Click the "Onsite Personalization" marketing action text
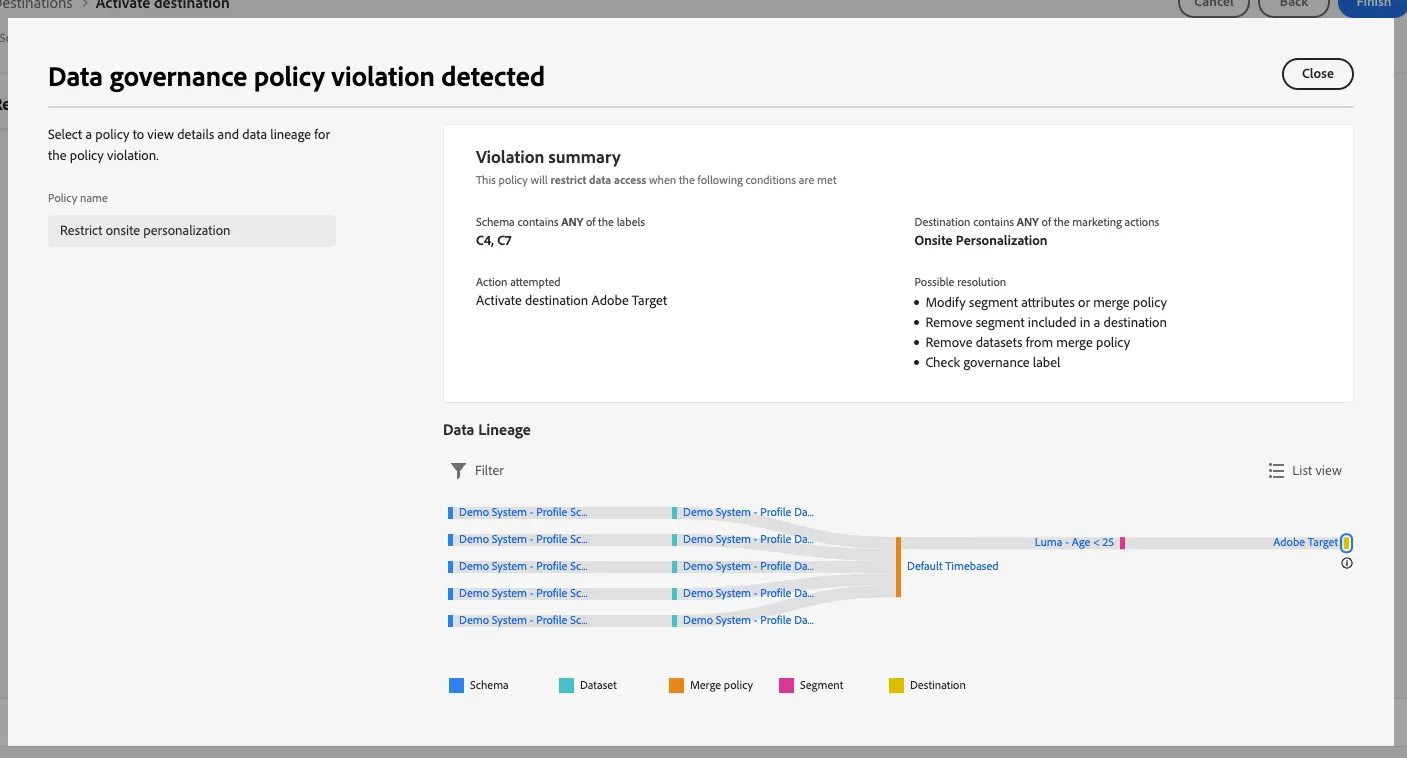The image size is (1407, 758). (x=981, y=240)
